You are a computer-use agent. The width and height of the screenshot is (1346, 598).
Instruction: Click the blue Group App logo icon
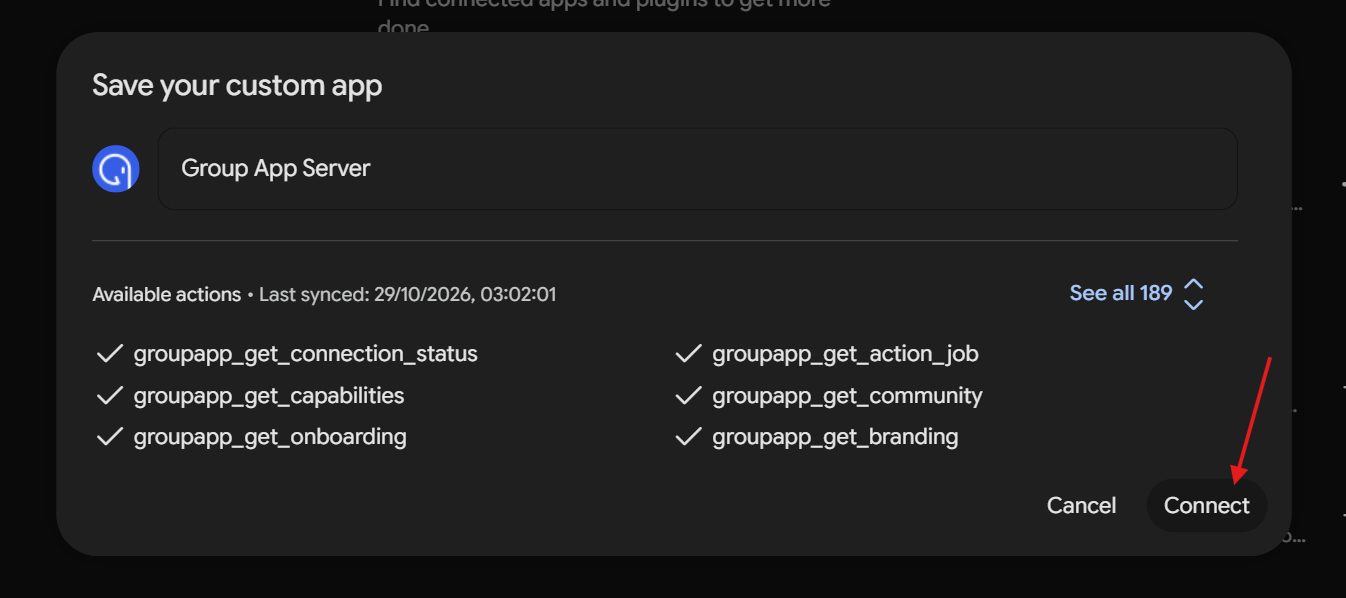116,169
